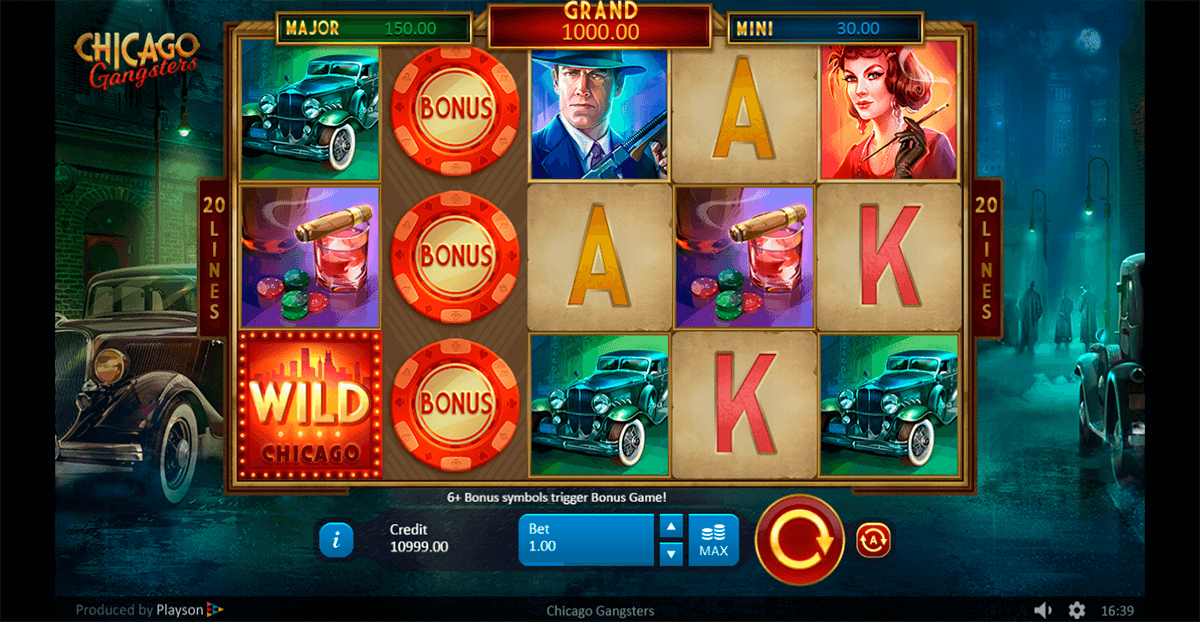This screenshot has width=1200, height=622.
Task: Select the GRAND 1000.00 jackpot panel
Action: (x=600, y=23)
